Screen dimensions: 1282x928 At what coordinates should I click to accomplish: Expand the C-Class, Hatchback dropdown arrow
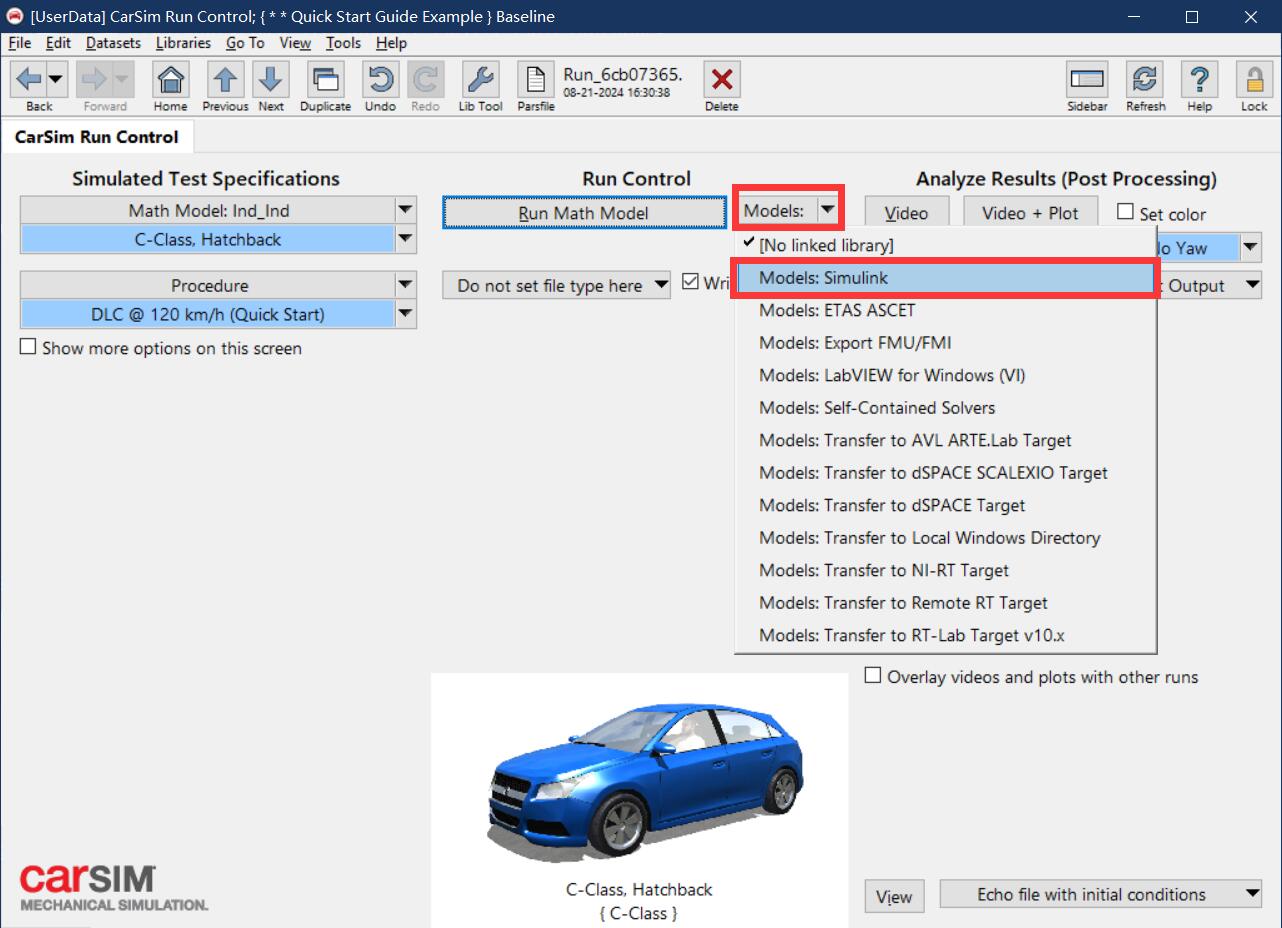point(405,239)
